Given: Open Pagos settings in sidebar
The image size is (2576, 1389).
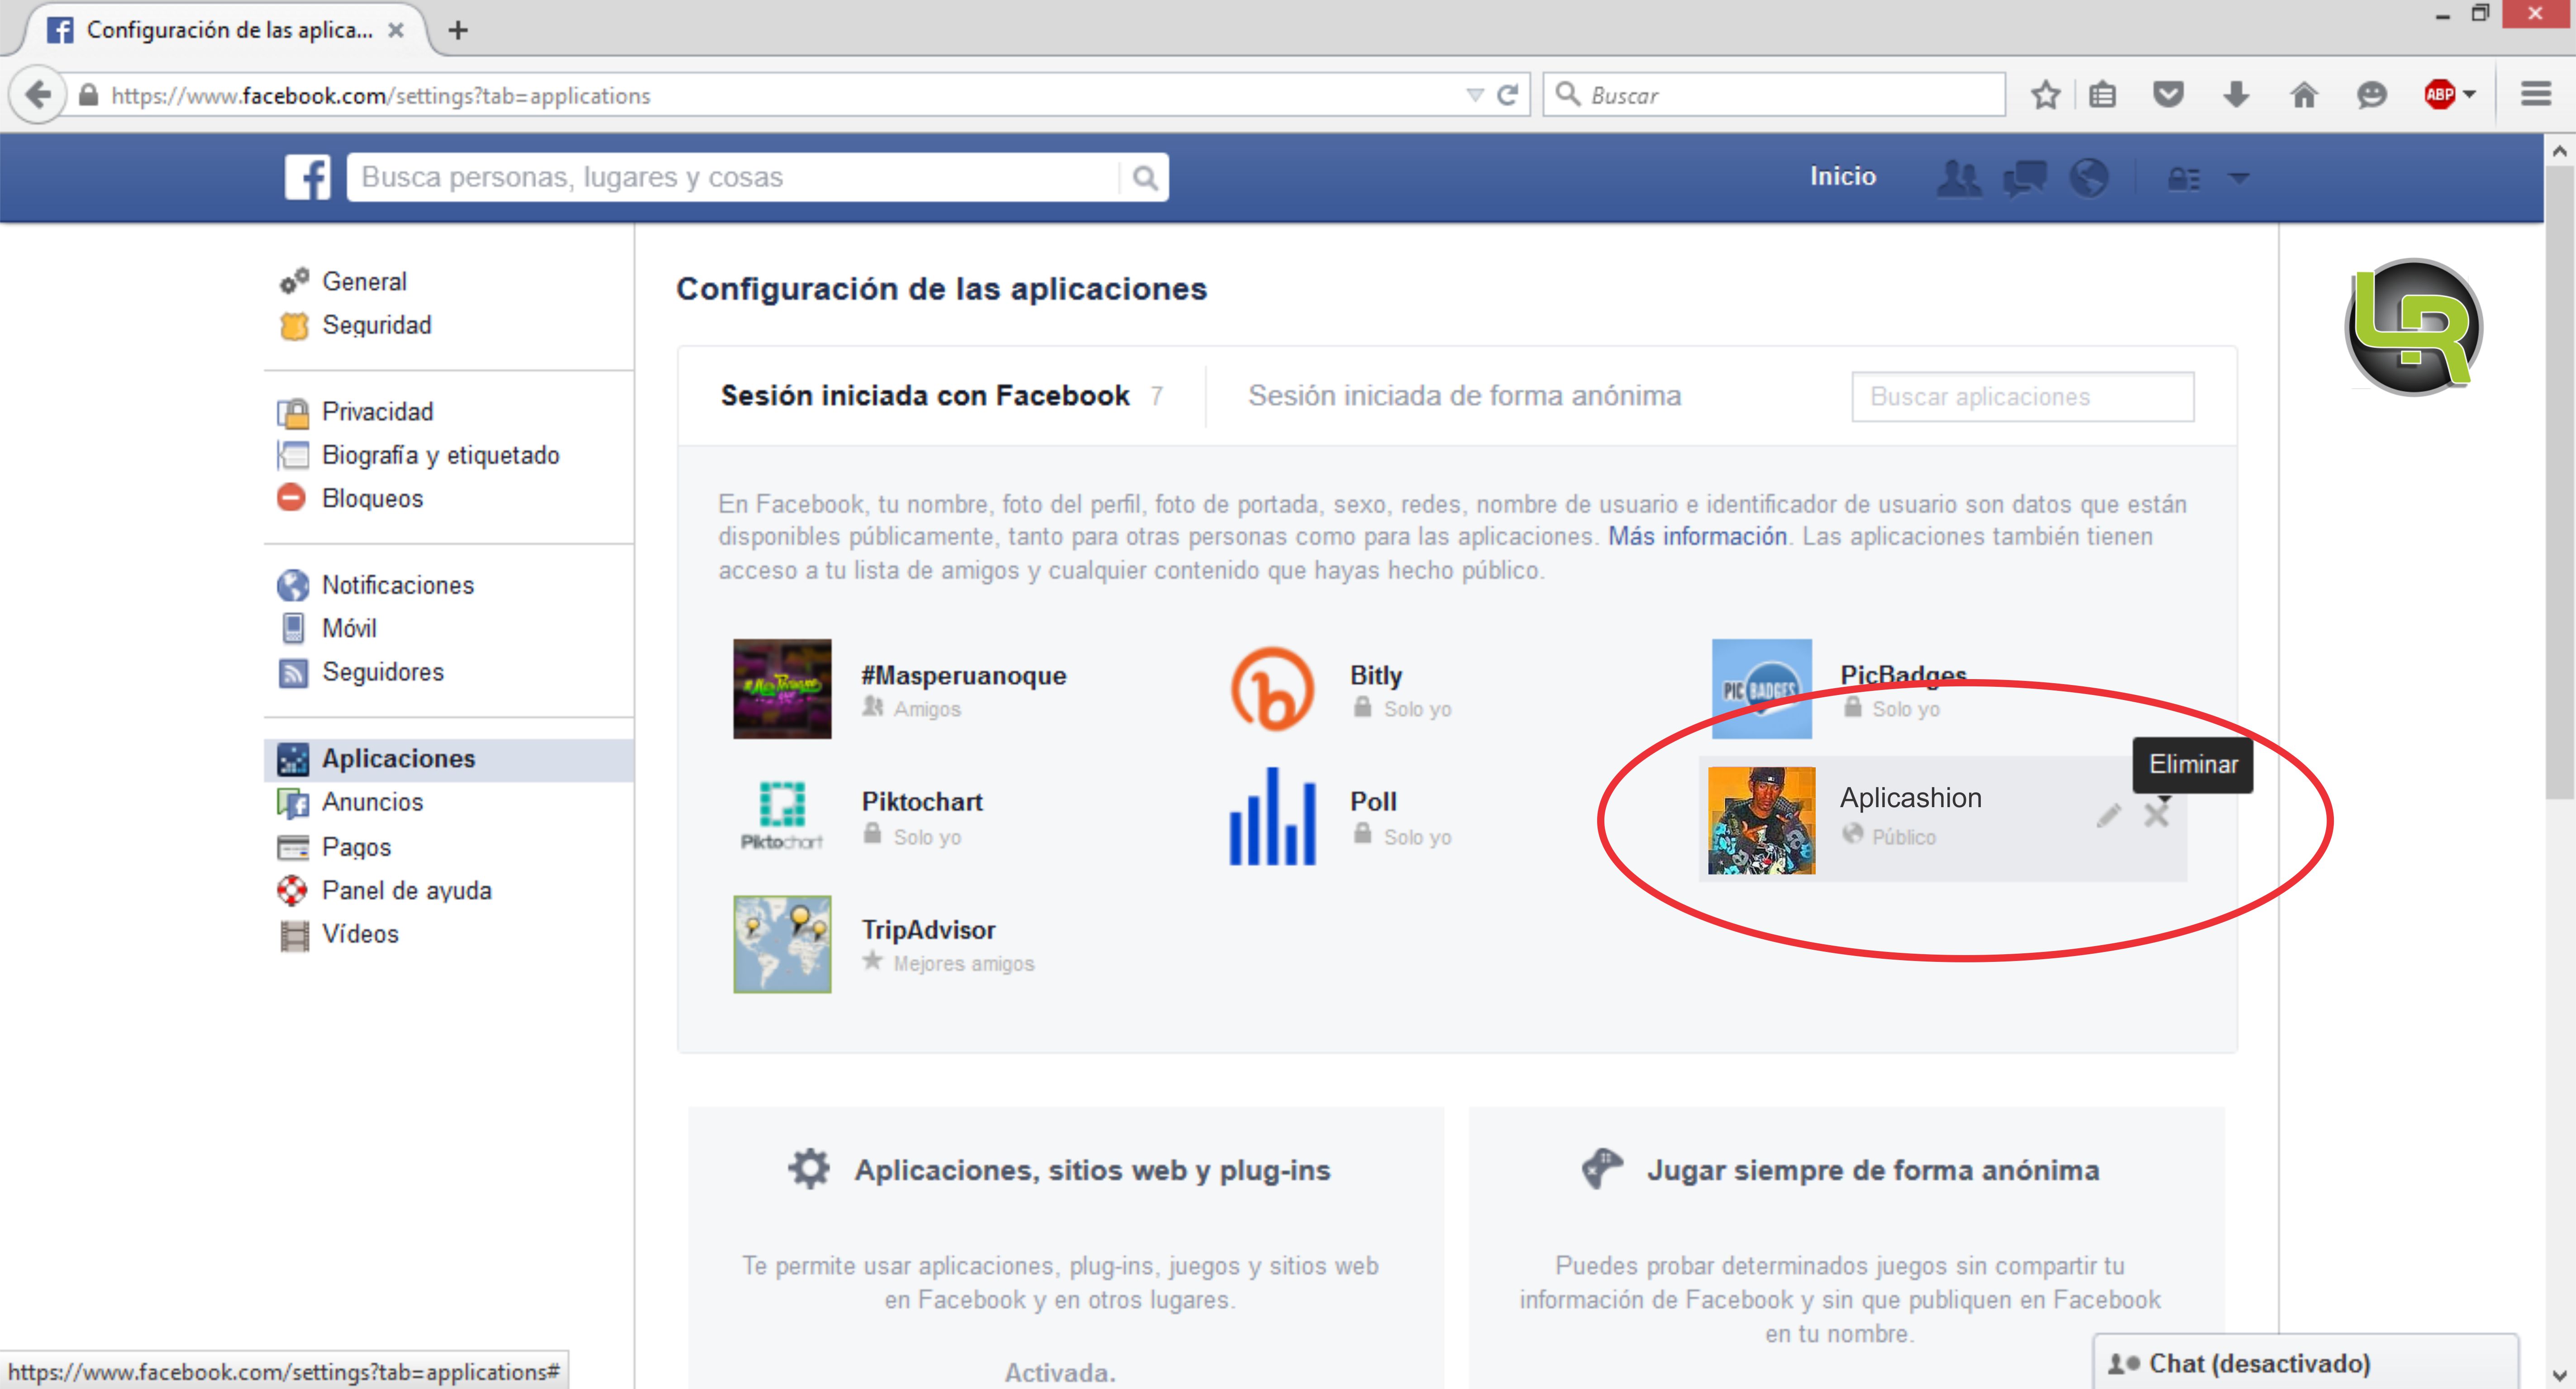Looking at the screenshot, I should (x=356, y=847).
